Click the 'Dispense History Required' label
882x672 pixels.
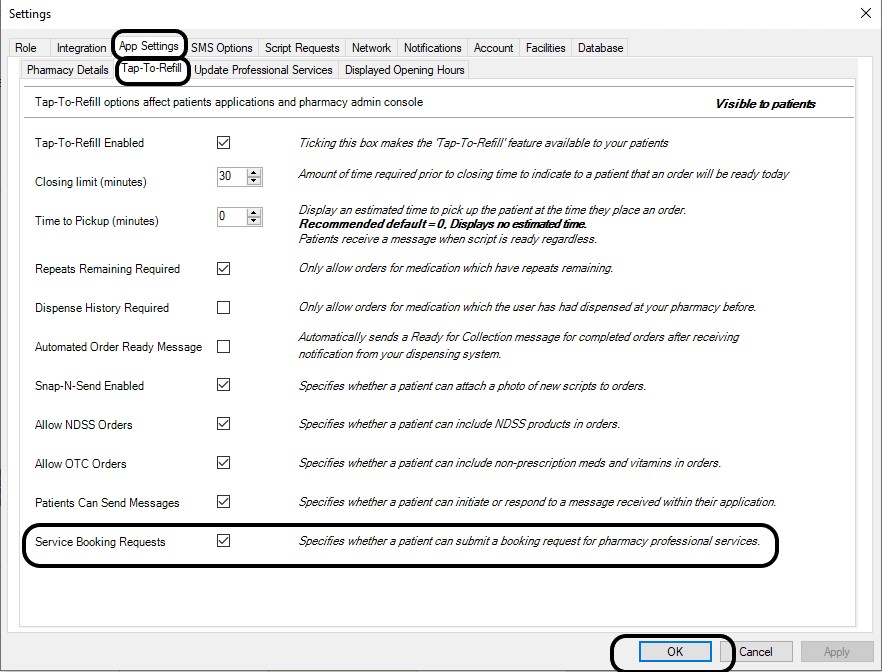coord(102,308)
